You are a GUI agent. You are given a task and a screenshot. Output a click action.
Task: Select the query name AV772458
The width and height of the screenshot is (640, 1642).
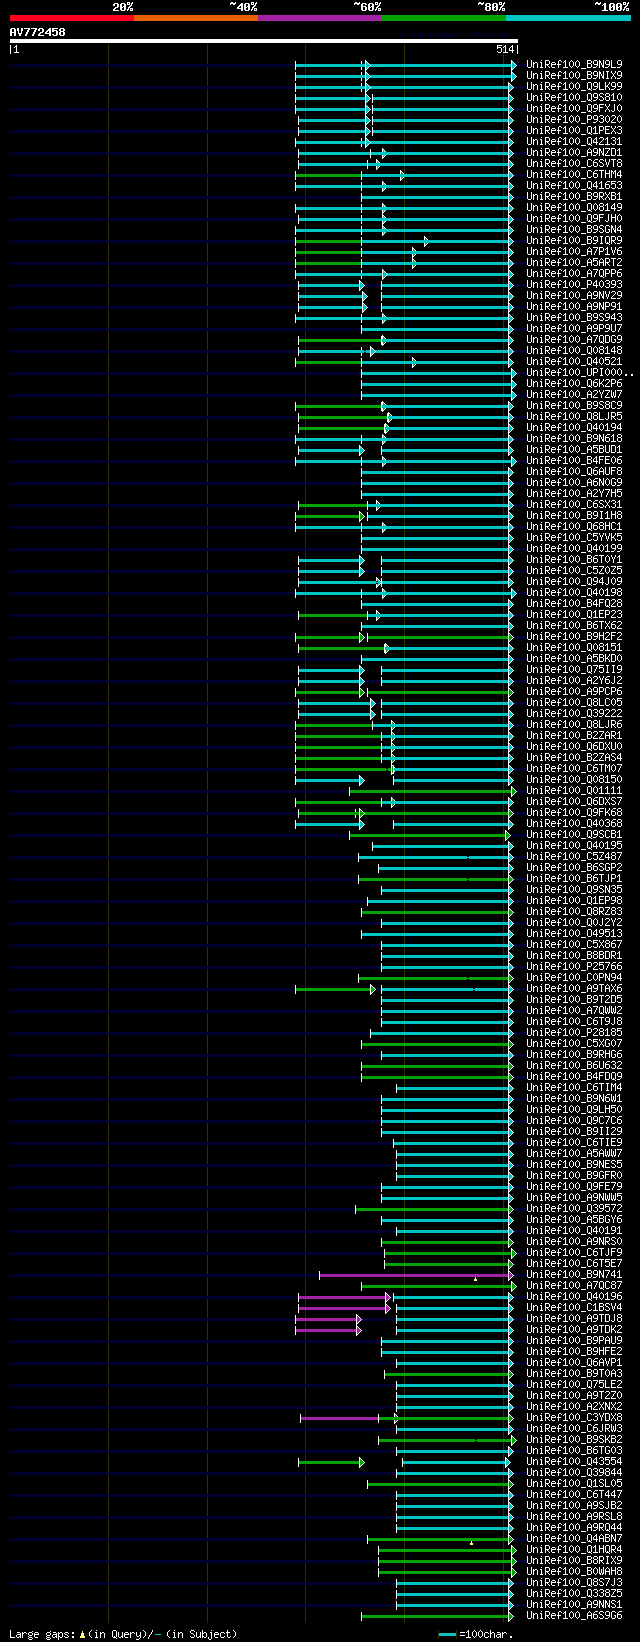[x=38, y=32]
